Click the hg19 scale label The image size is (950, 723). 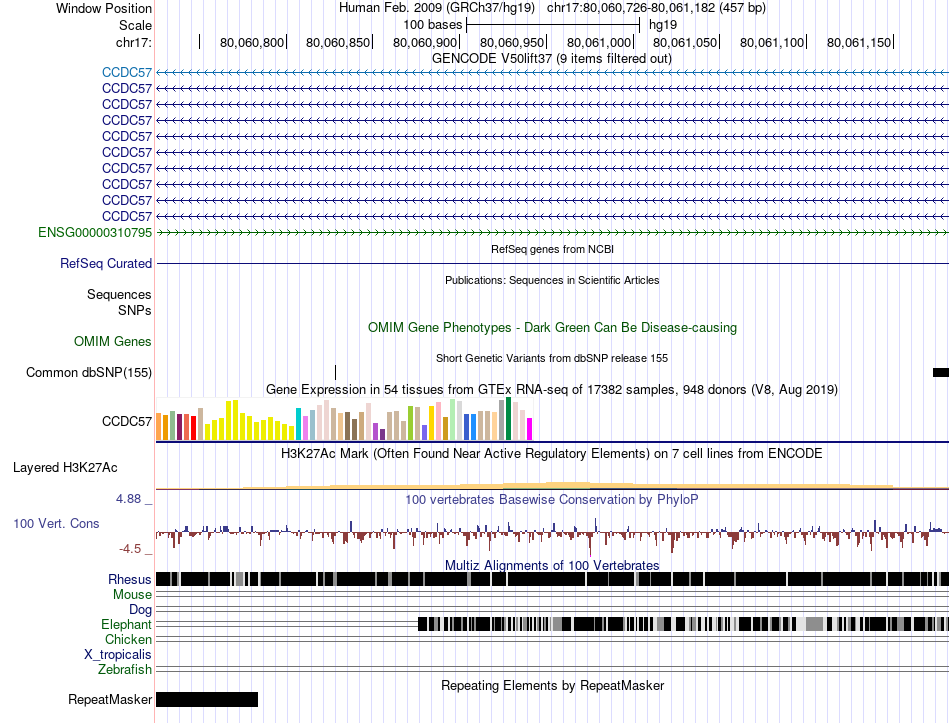tap(663, 25)
